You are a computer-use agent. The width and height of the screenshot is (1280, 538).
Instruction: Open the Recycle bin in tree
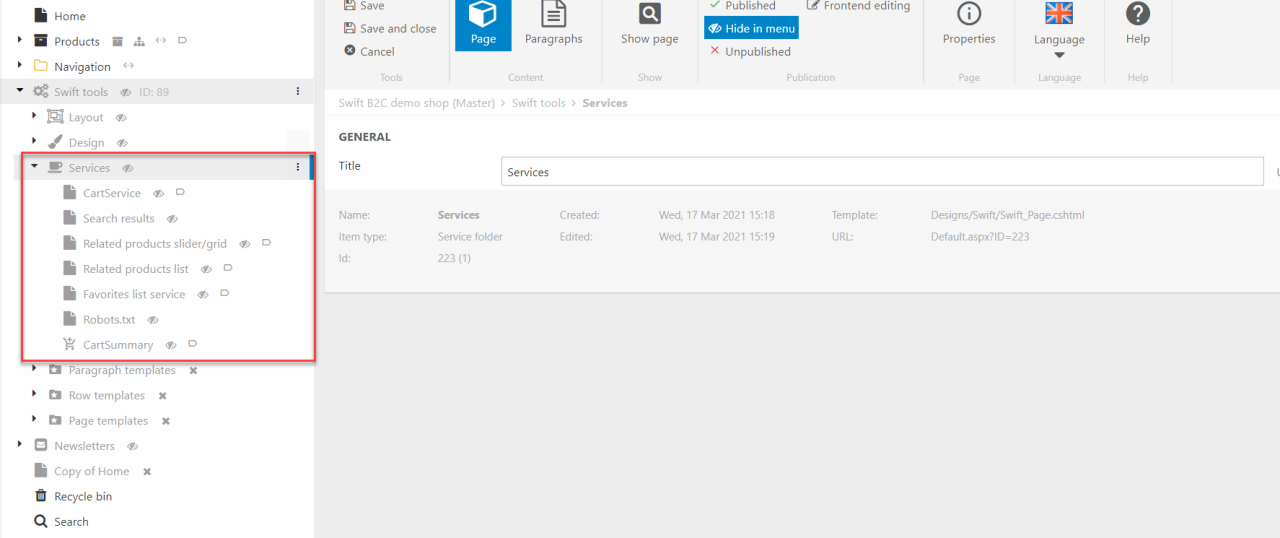(x=82, y=496)
